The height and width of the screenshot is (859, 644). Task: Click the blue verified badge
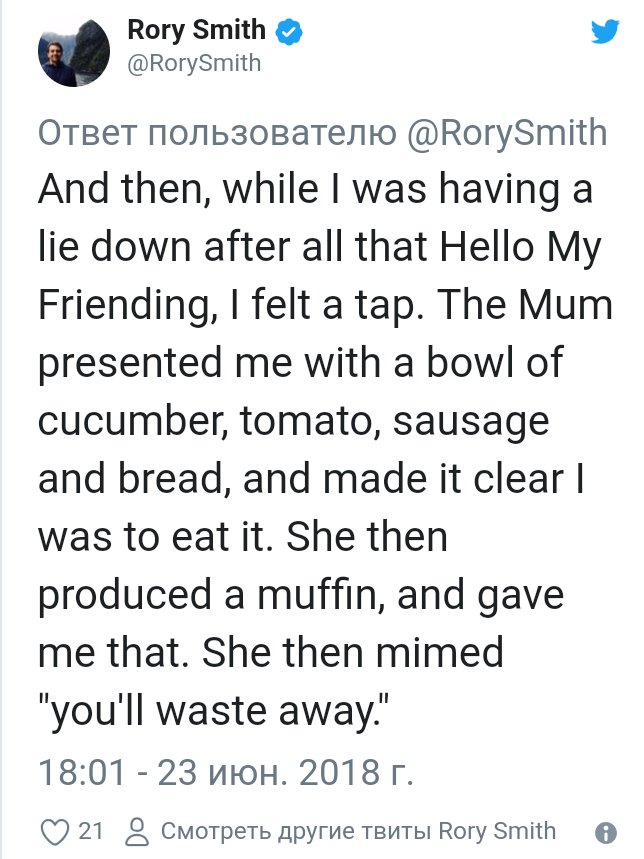click(x=289, y=32)
